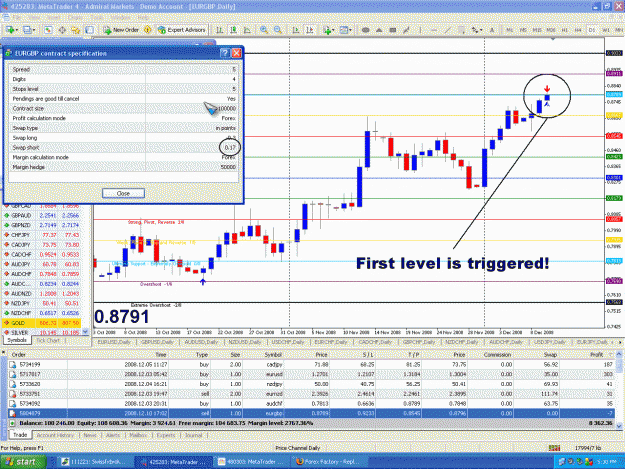This screenshot has width=625, height=469.
Task: Switch chart to H4 timeframe
Action: click(x=578, y=30)
